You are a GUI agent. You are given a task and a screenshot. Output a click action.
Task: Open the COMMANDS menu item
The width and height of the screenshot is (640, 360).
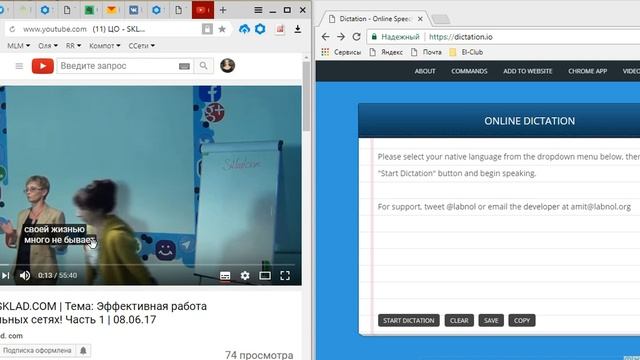(x=469, y=71)
